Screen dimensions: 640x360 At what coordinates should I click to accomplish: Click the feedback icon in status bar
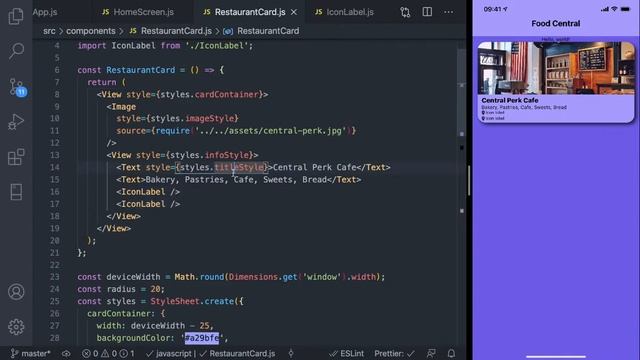[x=431, y=353]
